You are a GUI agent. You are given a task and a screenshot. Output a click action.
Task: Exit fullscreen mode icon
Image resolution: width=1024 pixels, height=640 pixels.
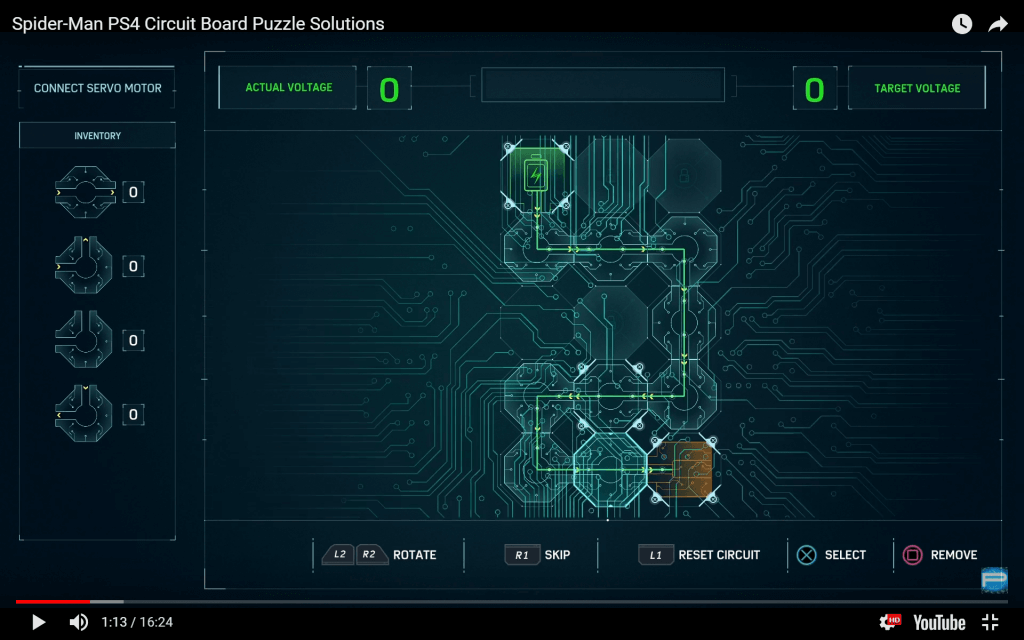click(990, 622)
